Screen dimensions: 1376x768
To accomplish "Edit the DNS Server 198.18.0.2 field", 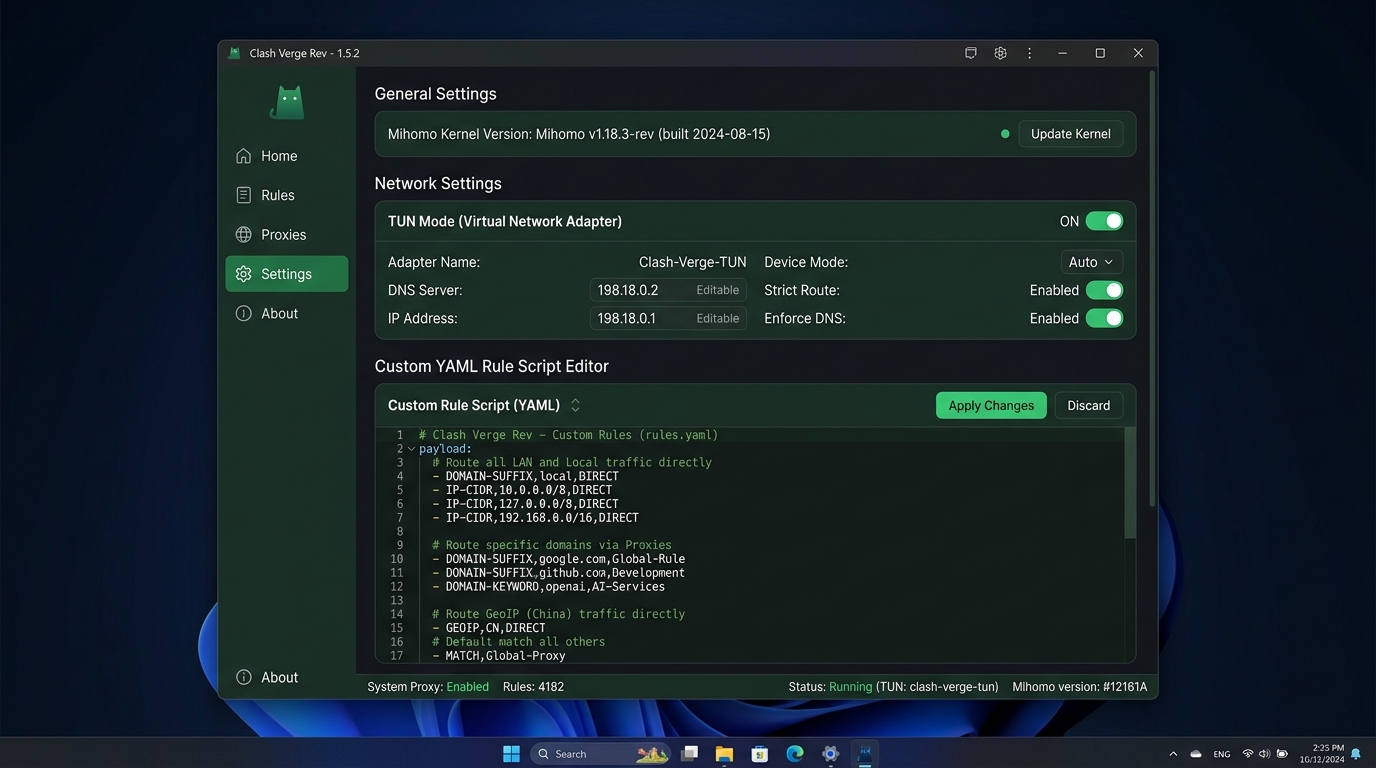I will 668,290.
